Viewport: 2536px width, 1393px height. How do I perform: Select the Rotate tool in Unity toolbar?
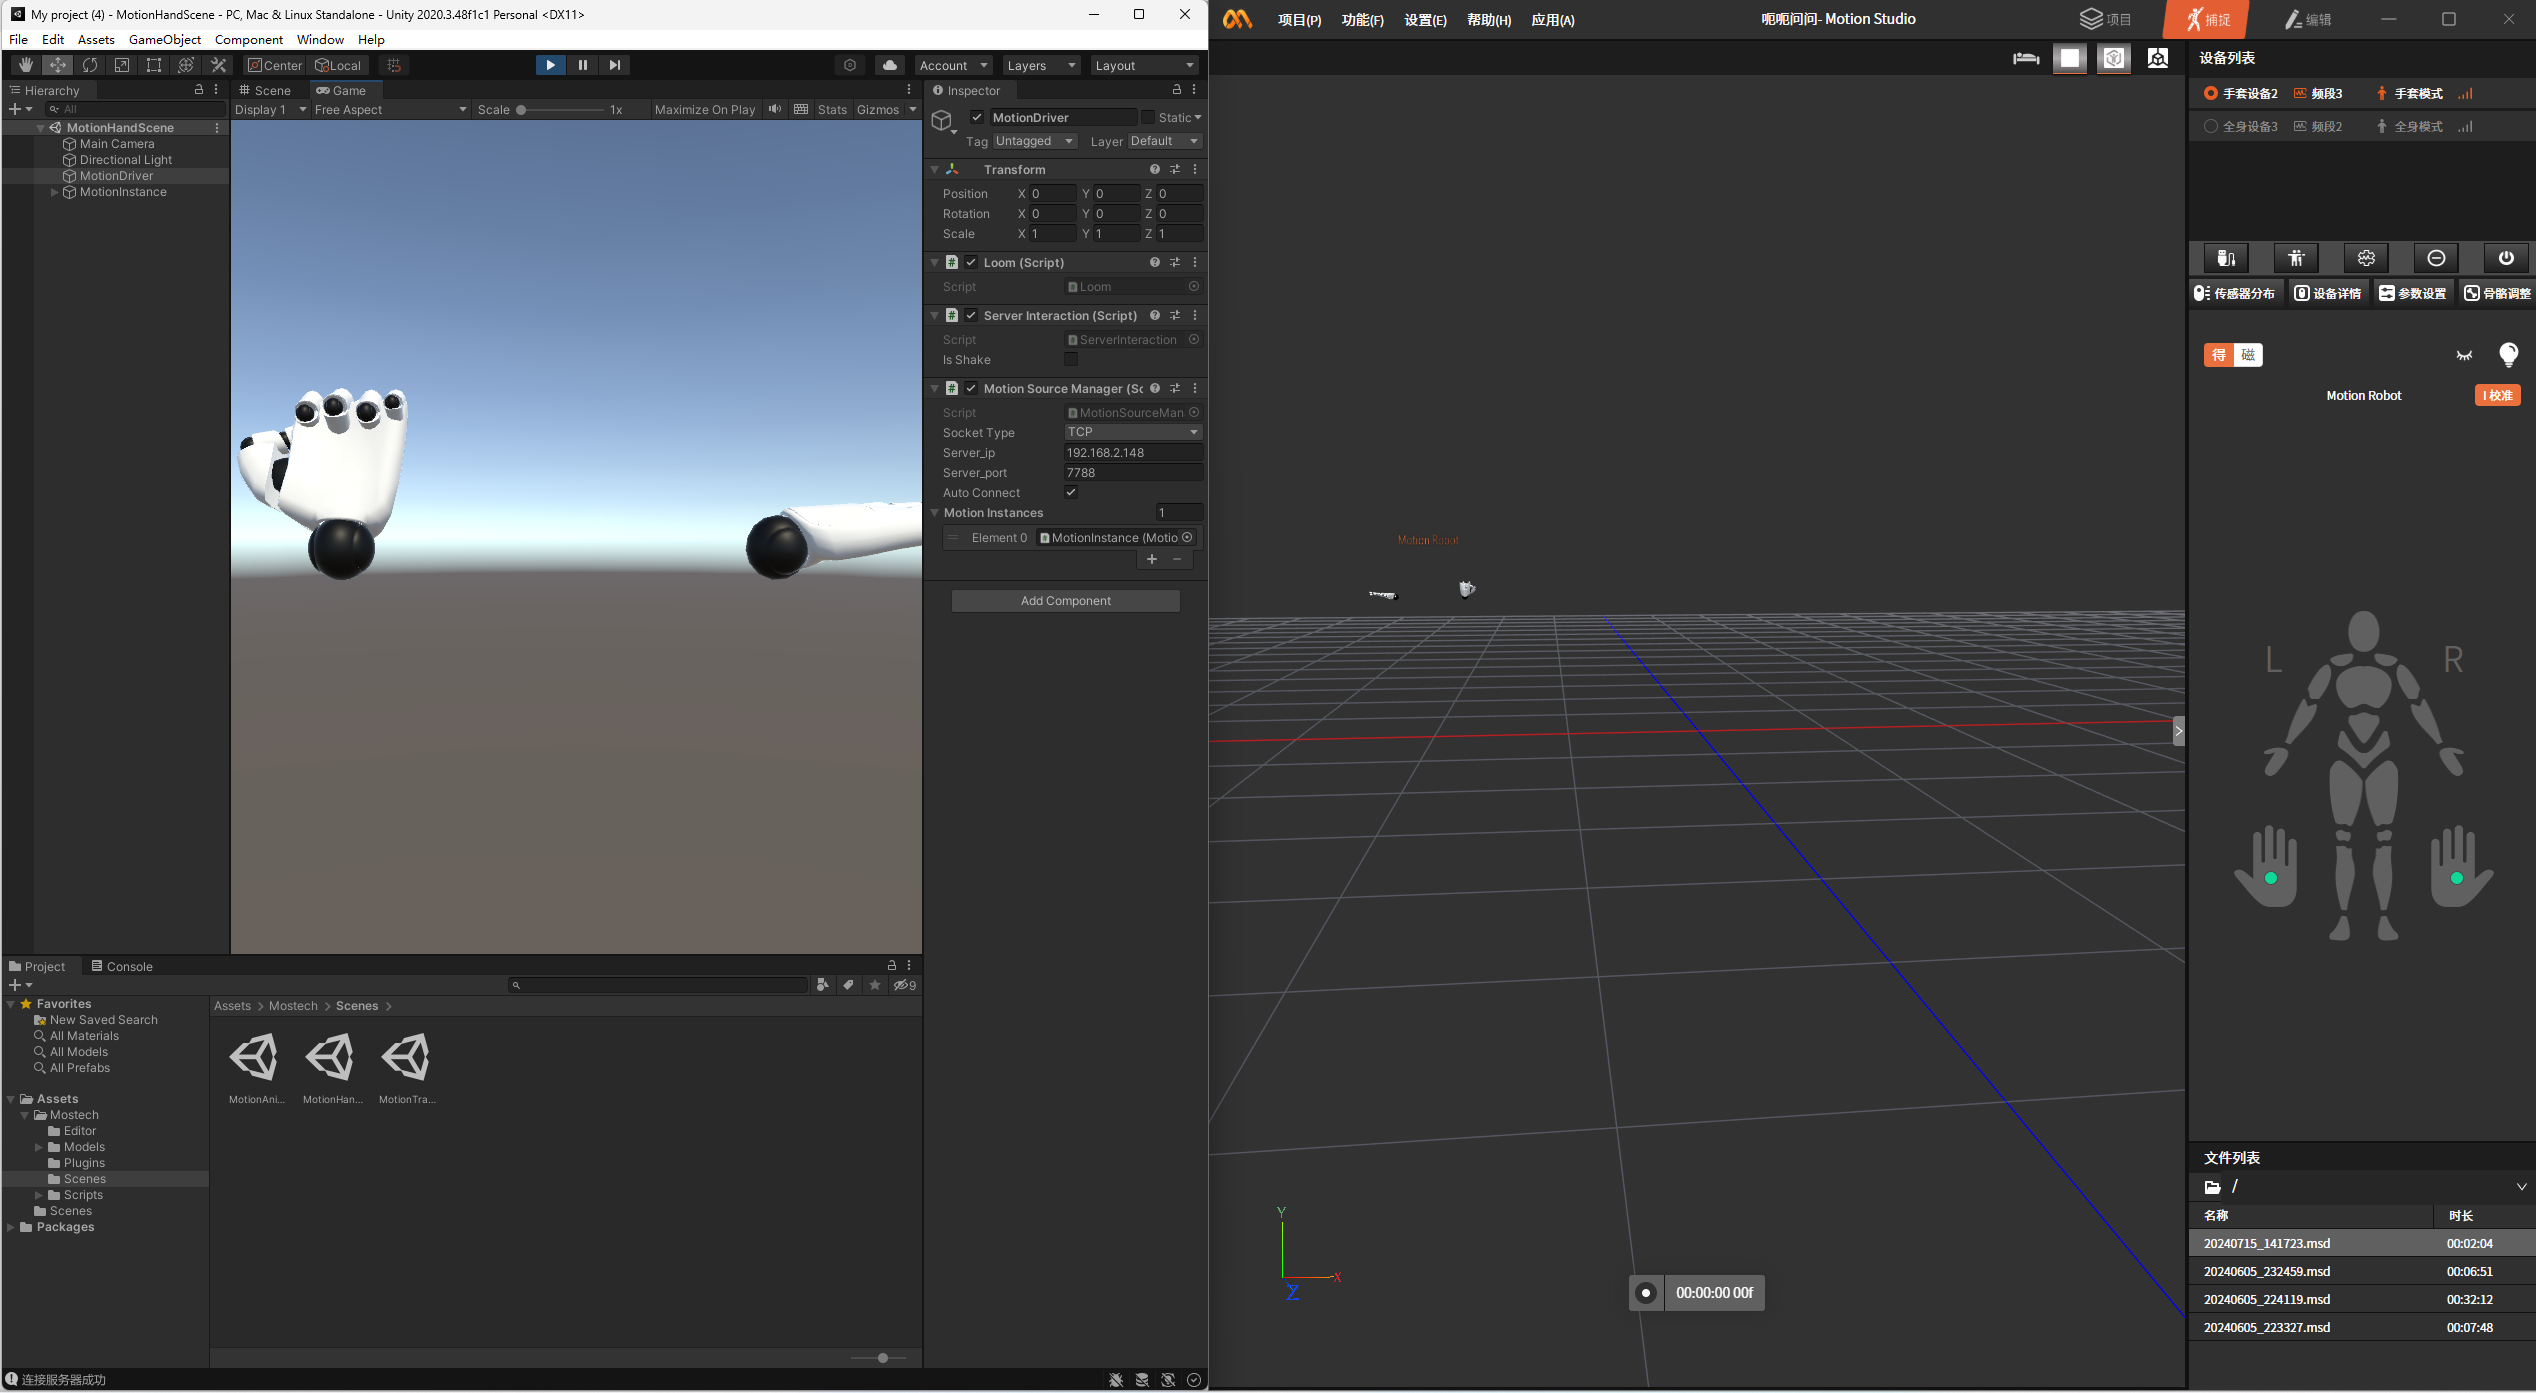coord(90,65)
